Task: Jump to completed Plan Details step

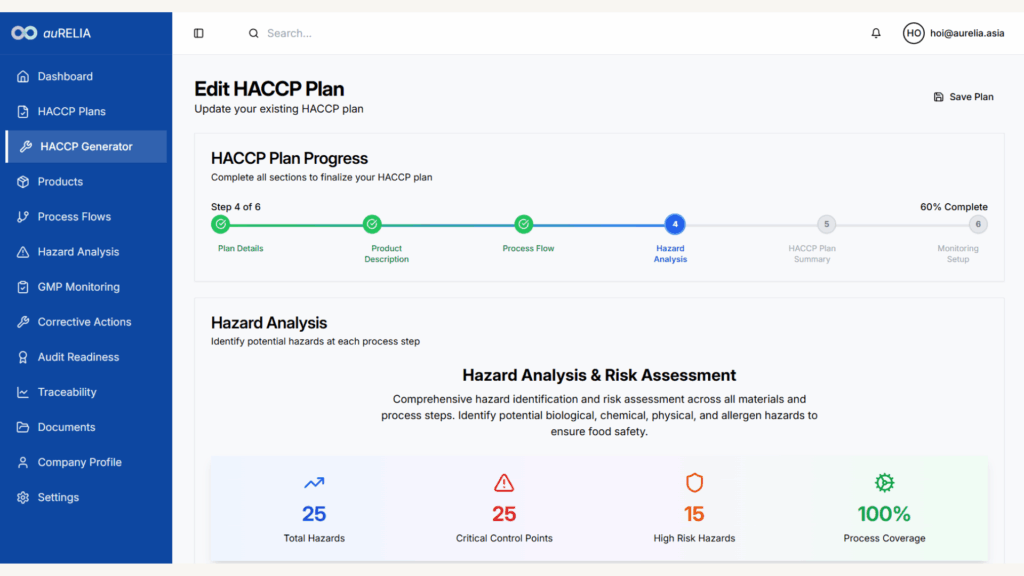Action: (x=221, y=224)
